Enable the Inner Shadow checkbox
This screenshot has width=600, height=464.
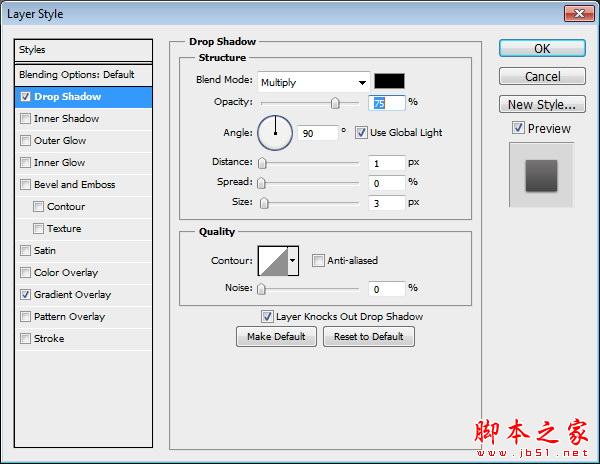(x=25, y=119)
